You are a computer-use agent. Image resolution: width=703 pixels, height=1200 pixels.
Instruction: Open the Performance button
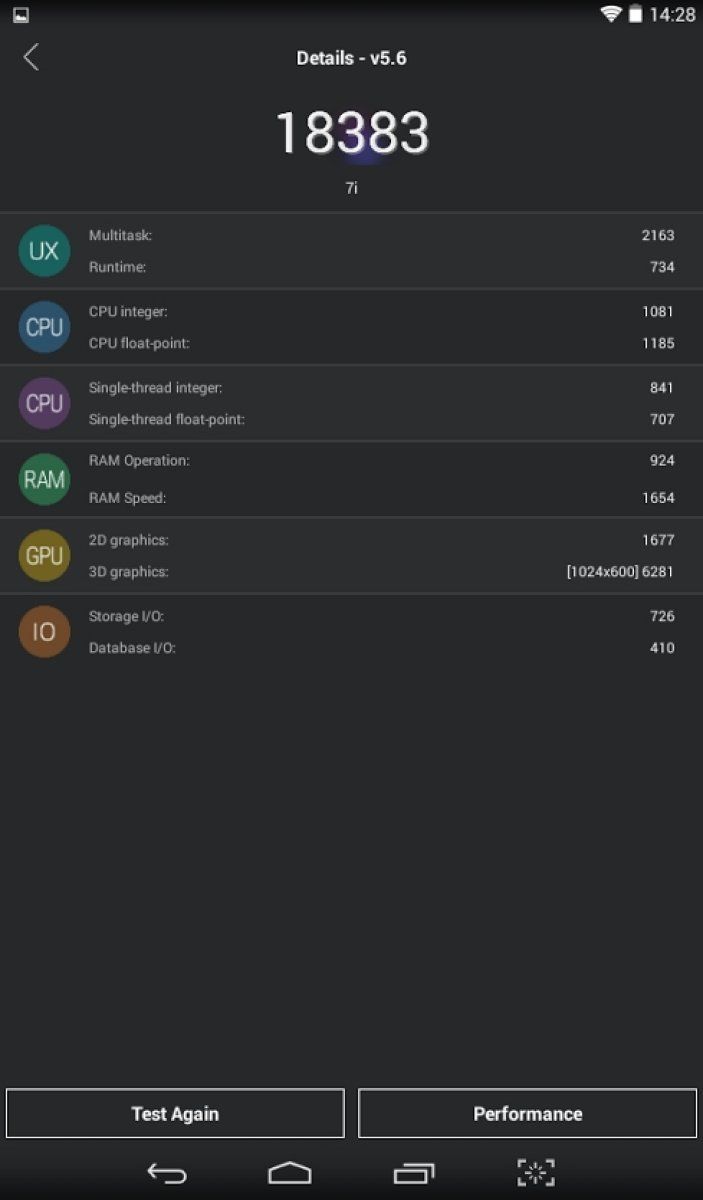(527, 1113)
